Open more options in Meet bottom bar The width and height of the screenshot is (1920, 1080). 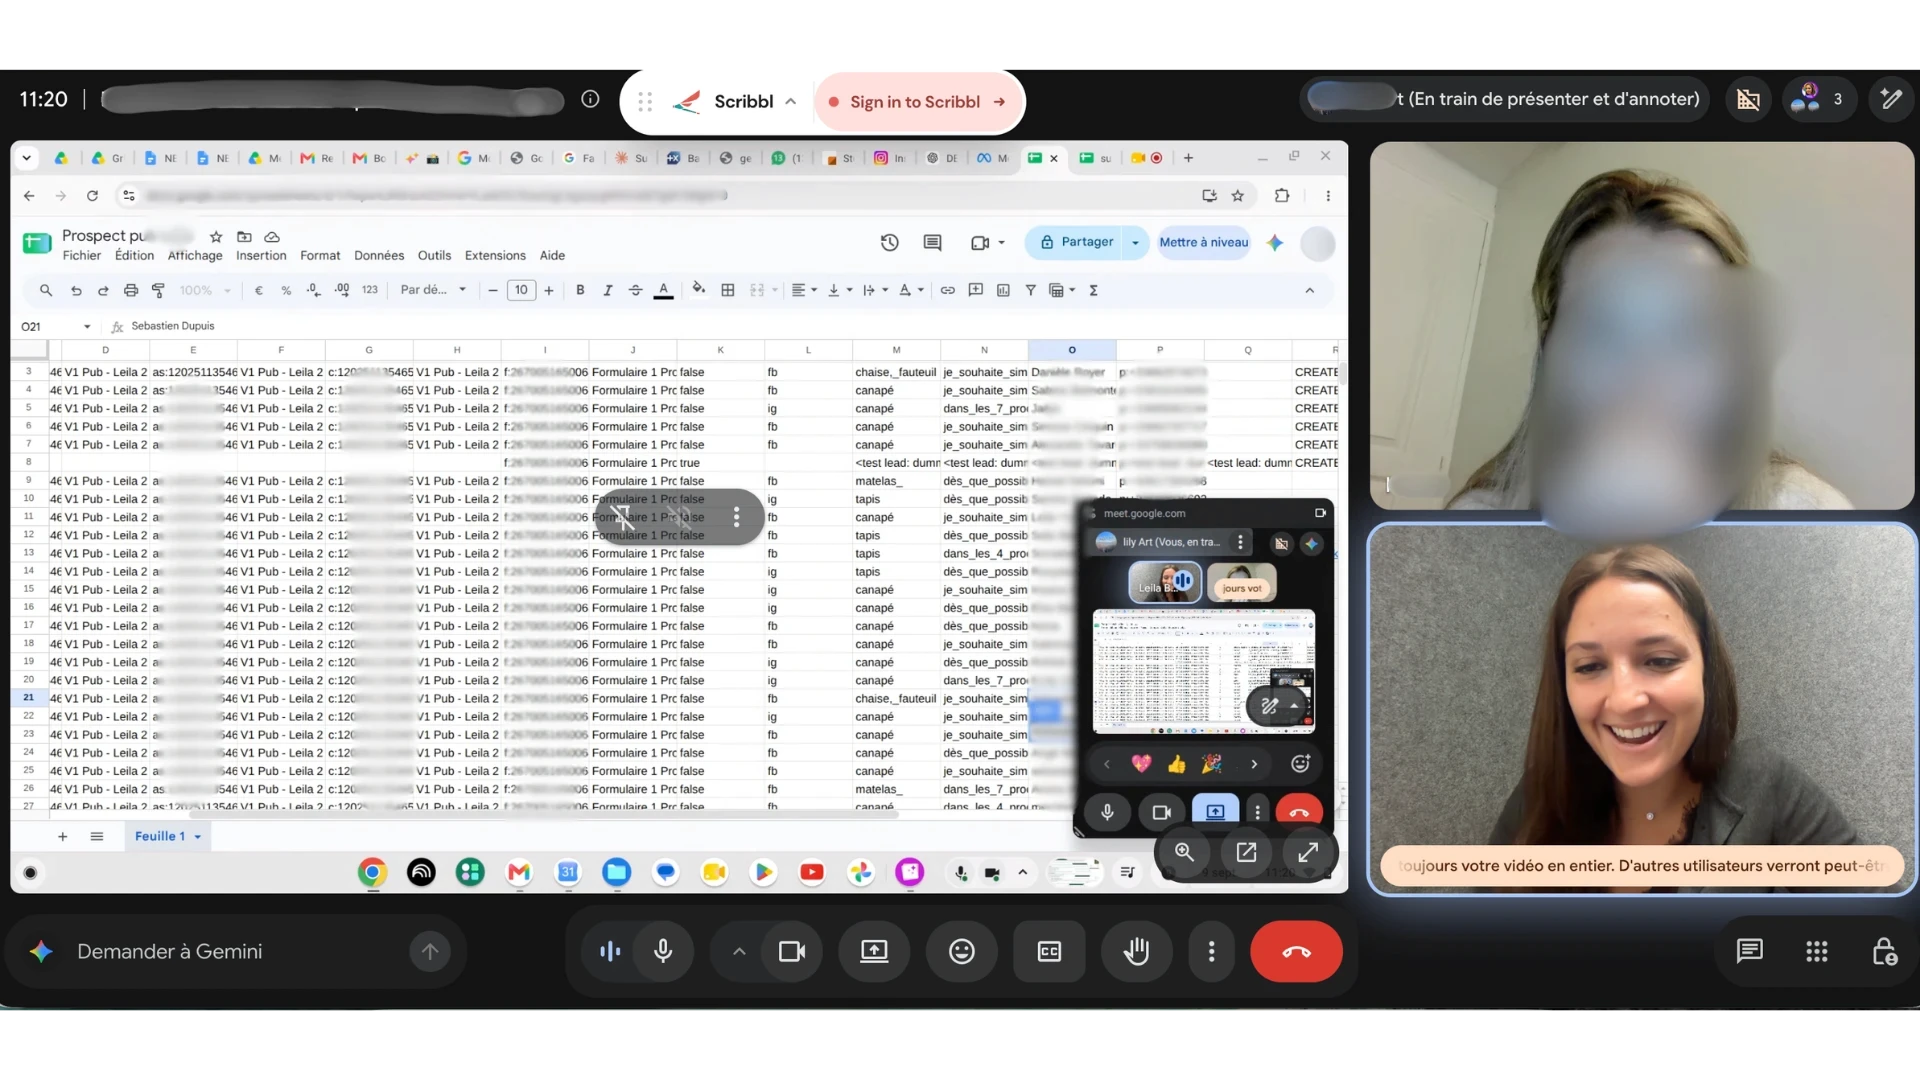tap(1211, 951)
